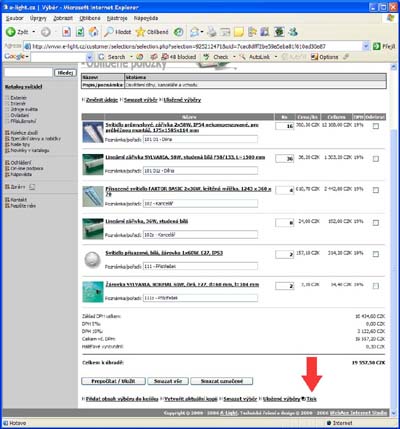Click the yellow note icon in toolbar
Screen dimensions: 400x429
coord(239,32)
